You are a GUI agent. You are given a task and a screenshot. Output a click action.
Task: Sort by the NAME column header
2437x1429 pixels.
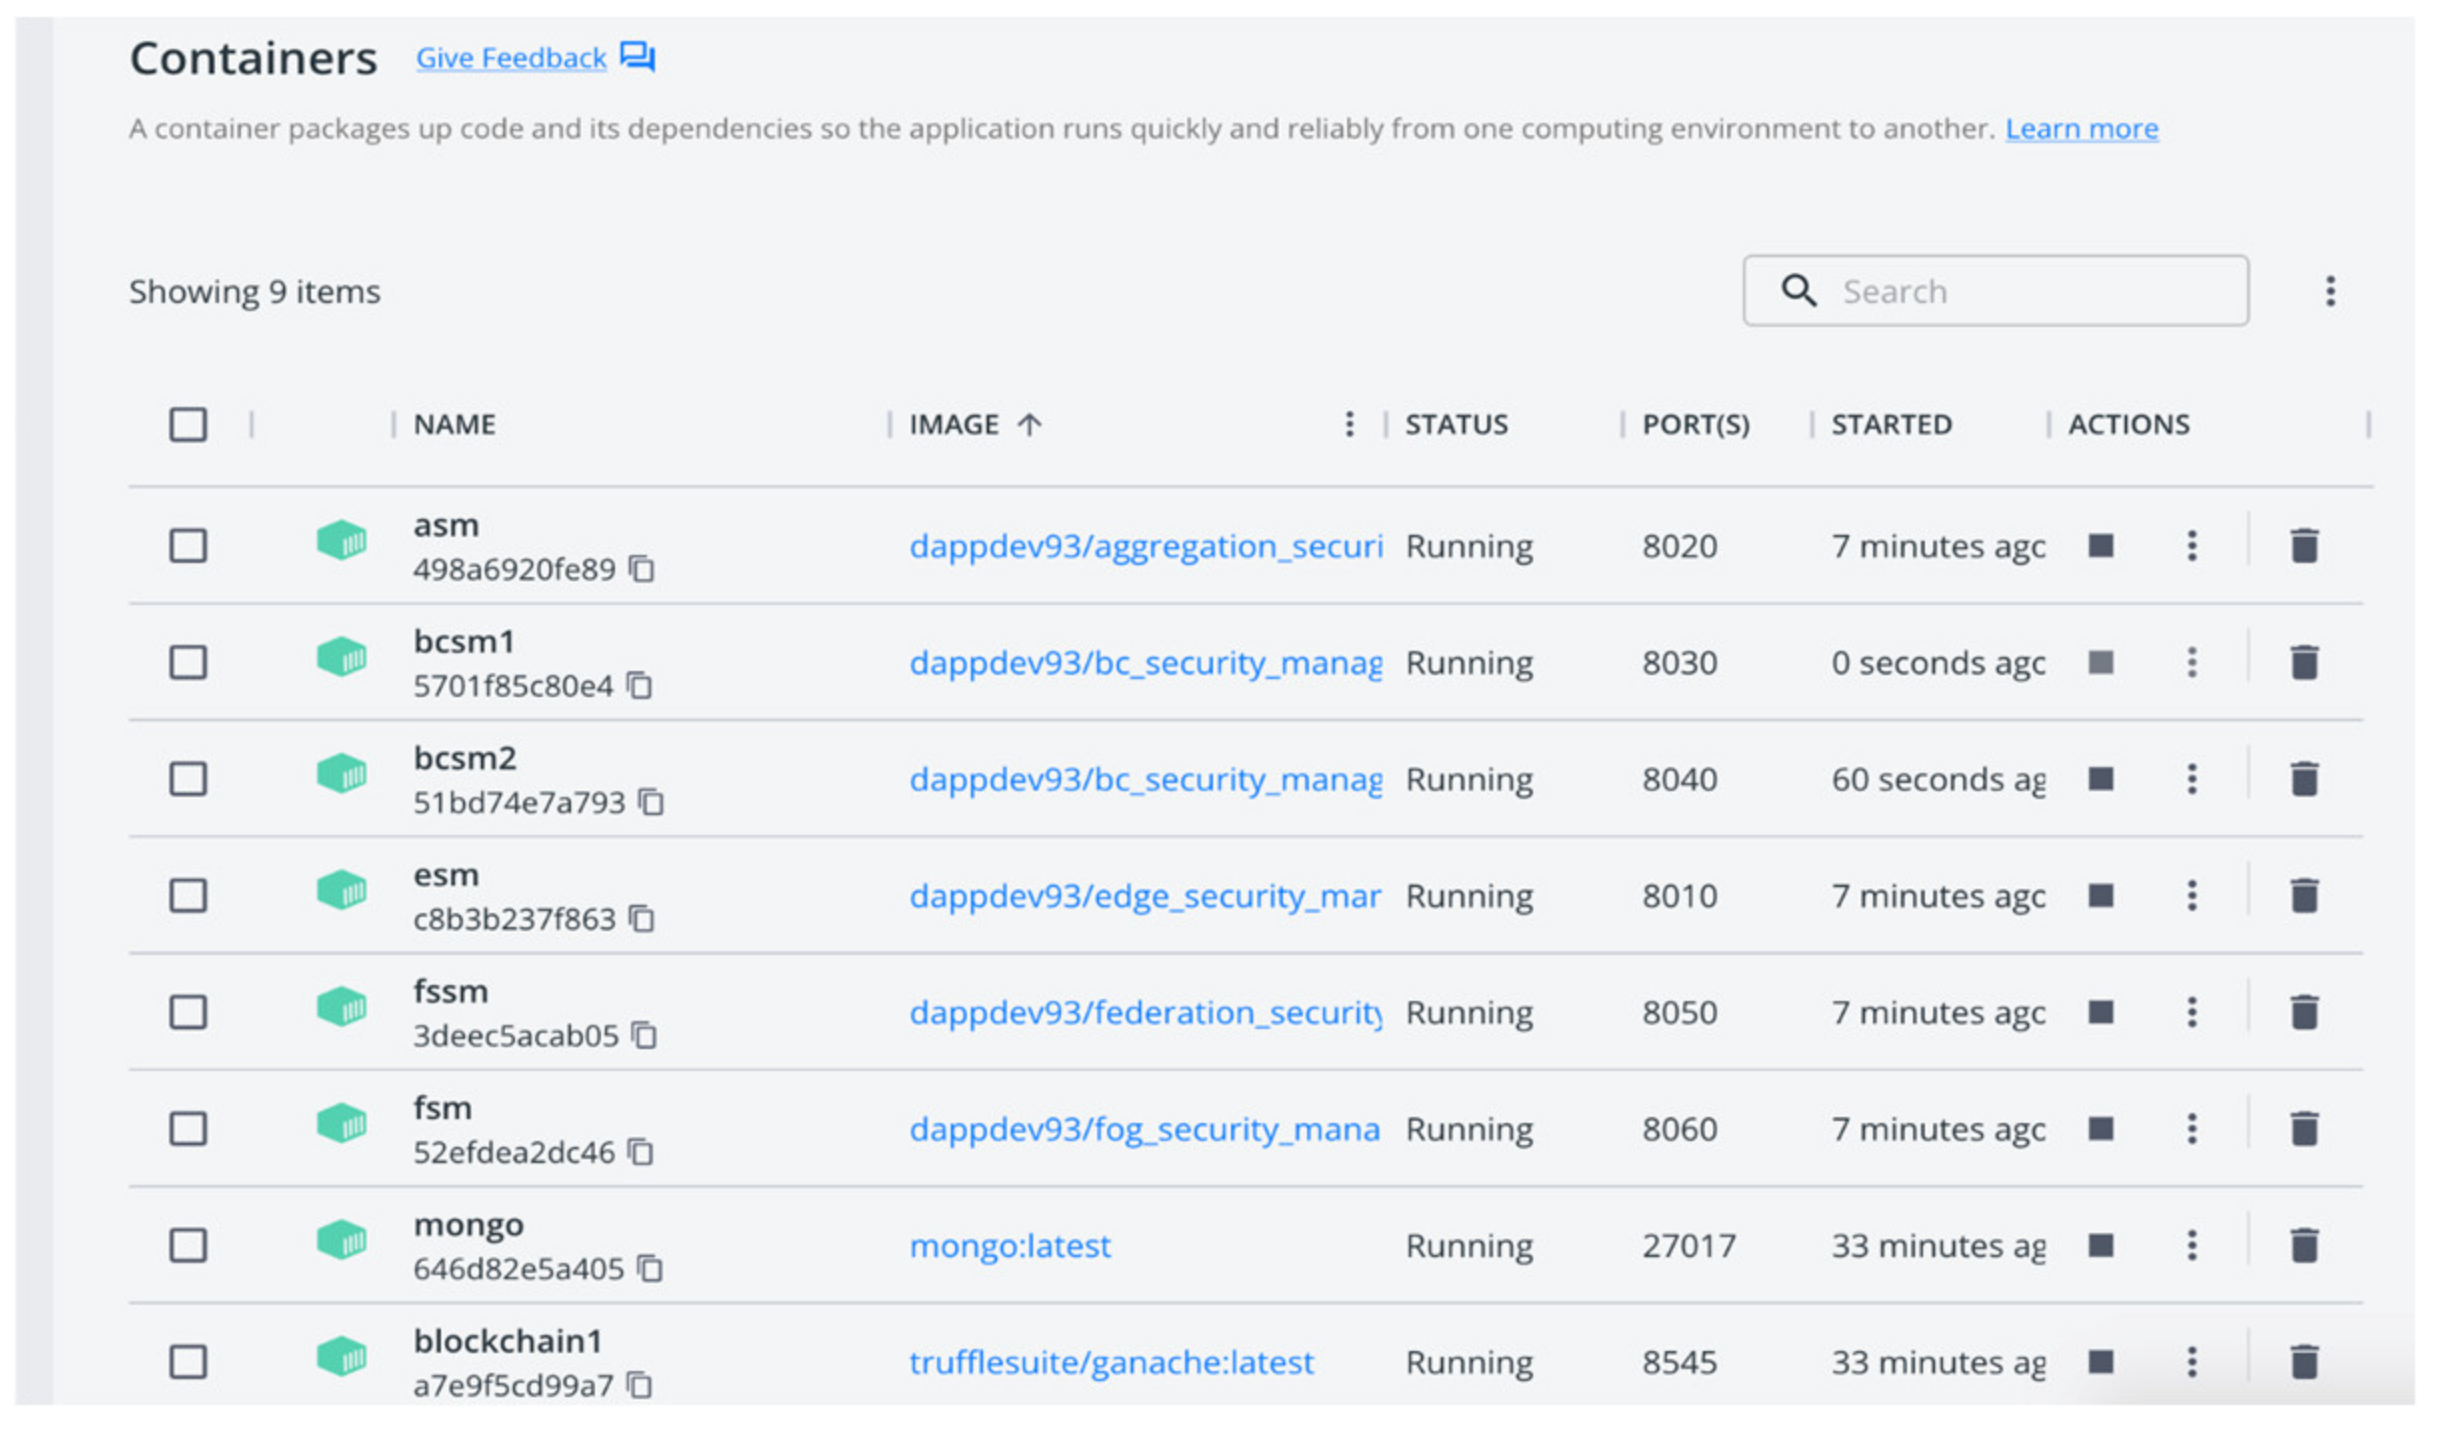tap(455, 424)
